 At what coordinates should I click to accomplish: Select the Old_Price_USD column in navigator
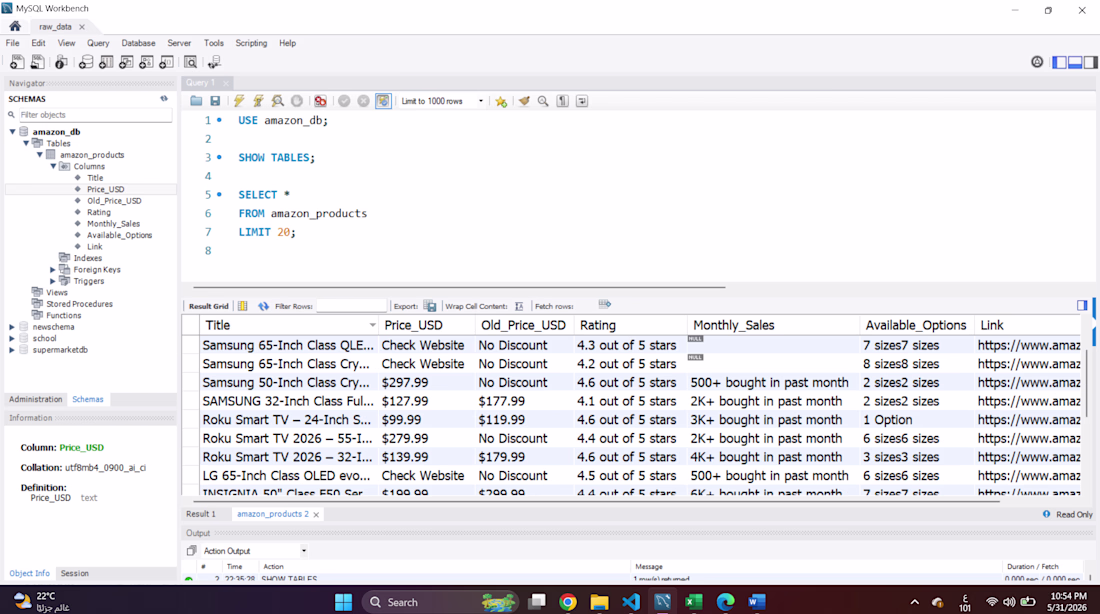point(114,201)
